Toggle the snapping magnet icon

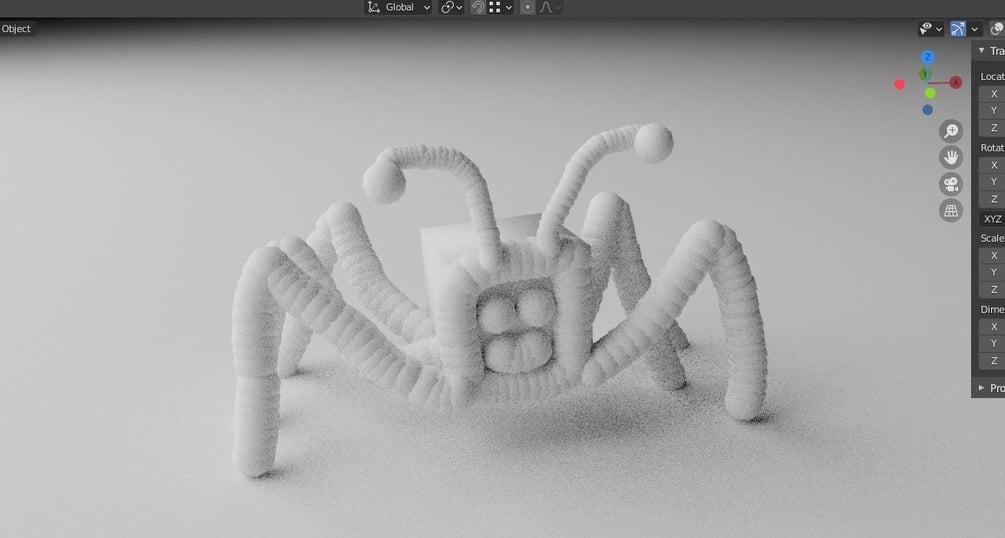pyautogui.click(x=478, y=8)
